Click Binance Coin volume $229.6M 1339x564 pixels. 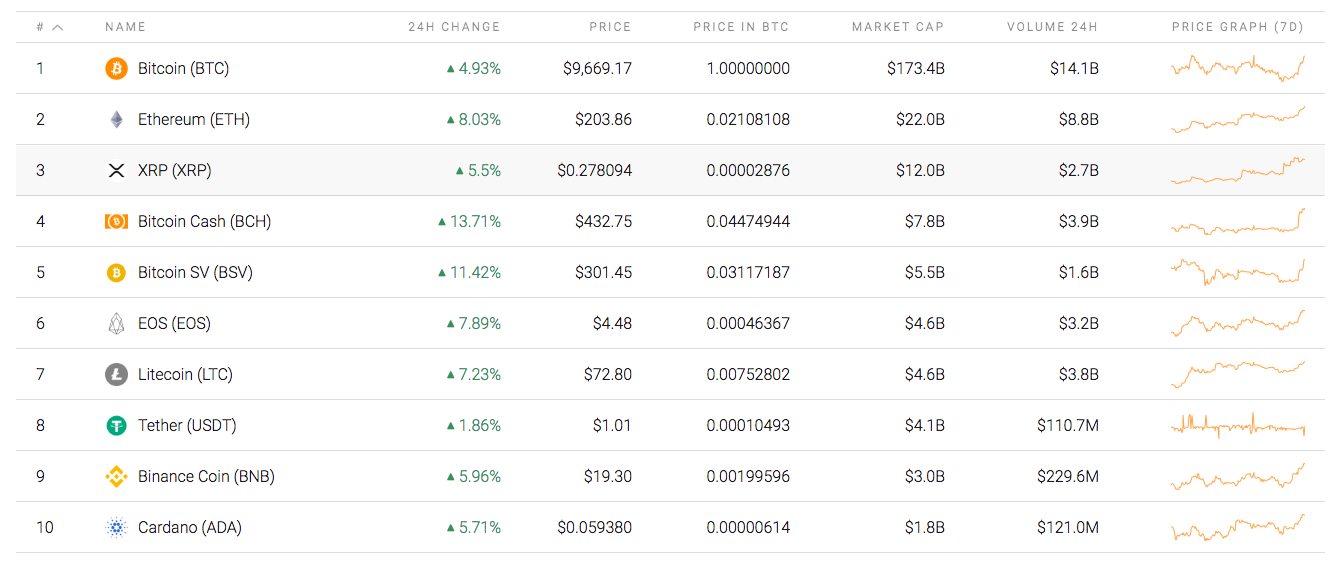(x=1068, y=476)
